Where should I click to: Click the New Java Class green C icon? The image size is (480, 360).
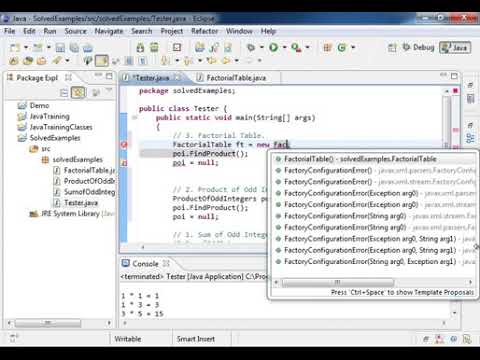point(342,47)
